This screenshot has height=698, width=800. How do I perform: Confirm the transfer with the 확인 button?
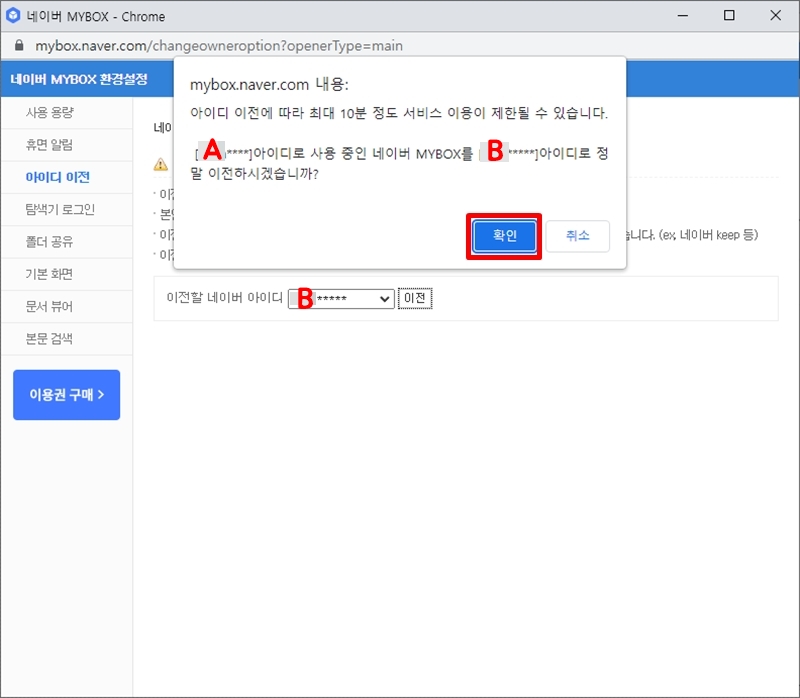(x=504, y=236)
